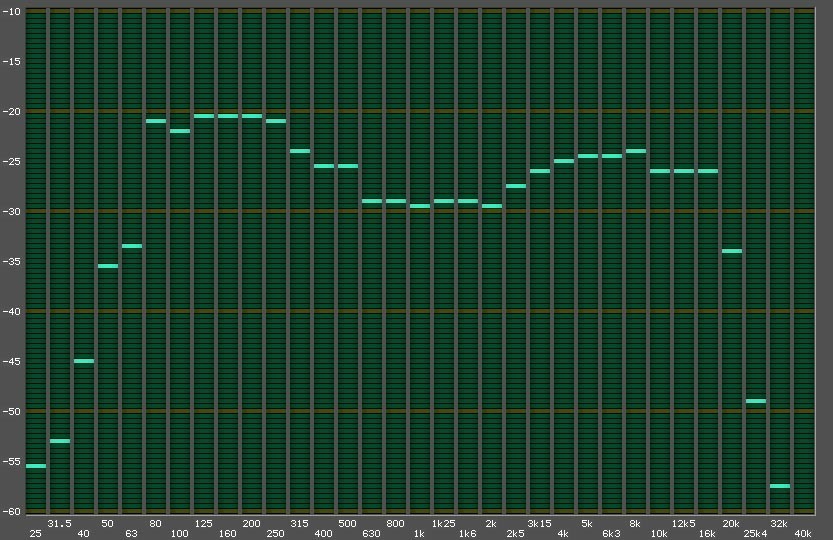833x540 pixels.
Task: Click the 40k frequency label
Action: click(803, 534)
